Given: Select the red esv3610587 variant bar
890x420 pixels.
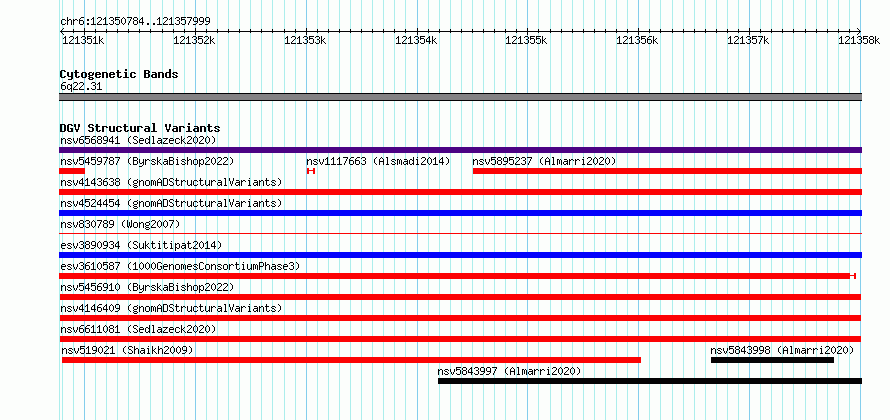Looking at the screenshot, I should click(x=457, y=276).
